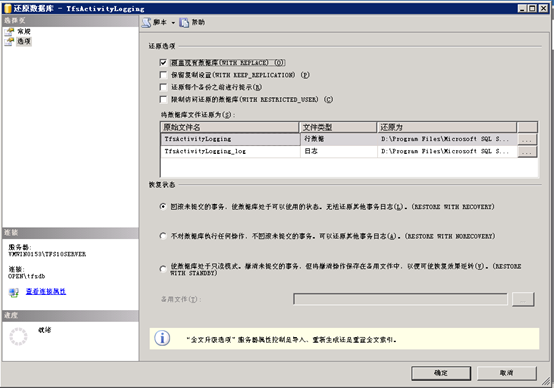Click the General page icon

(x=9, y=31)
